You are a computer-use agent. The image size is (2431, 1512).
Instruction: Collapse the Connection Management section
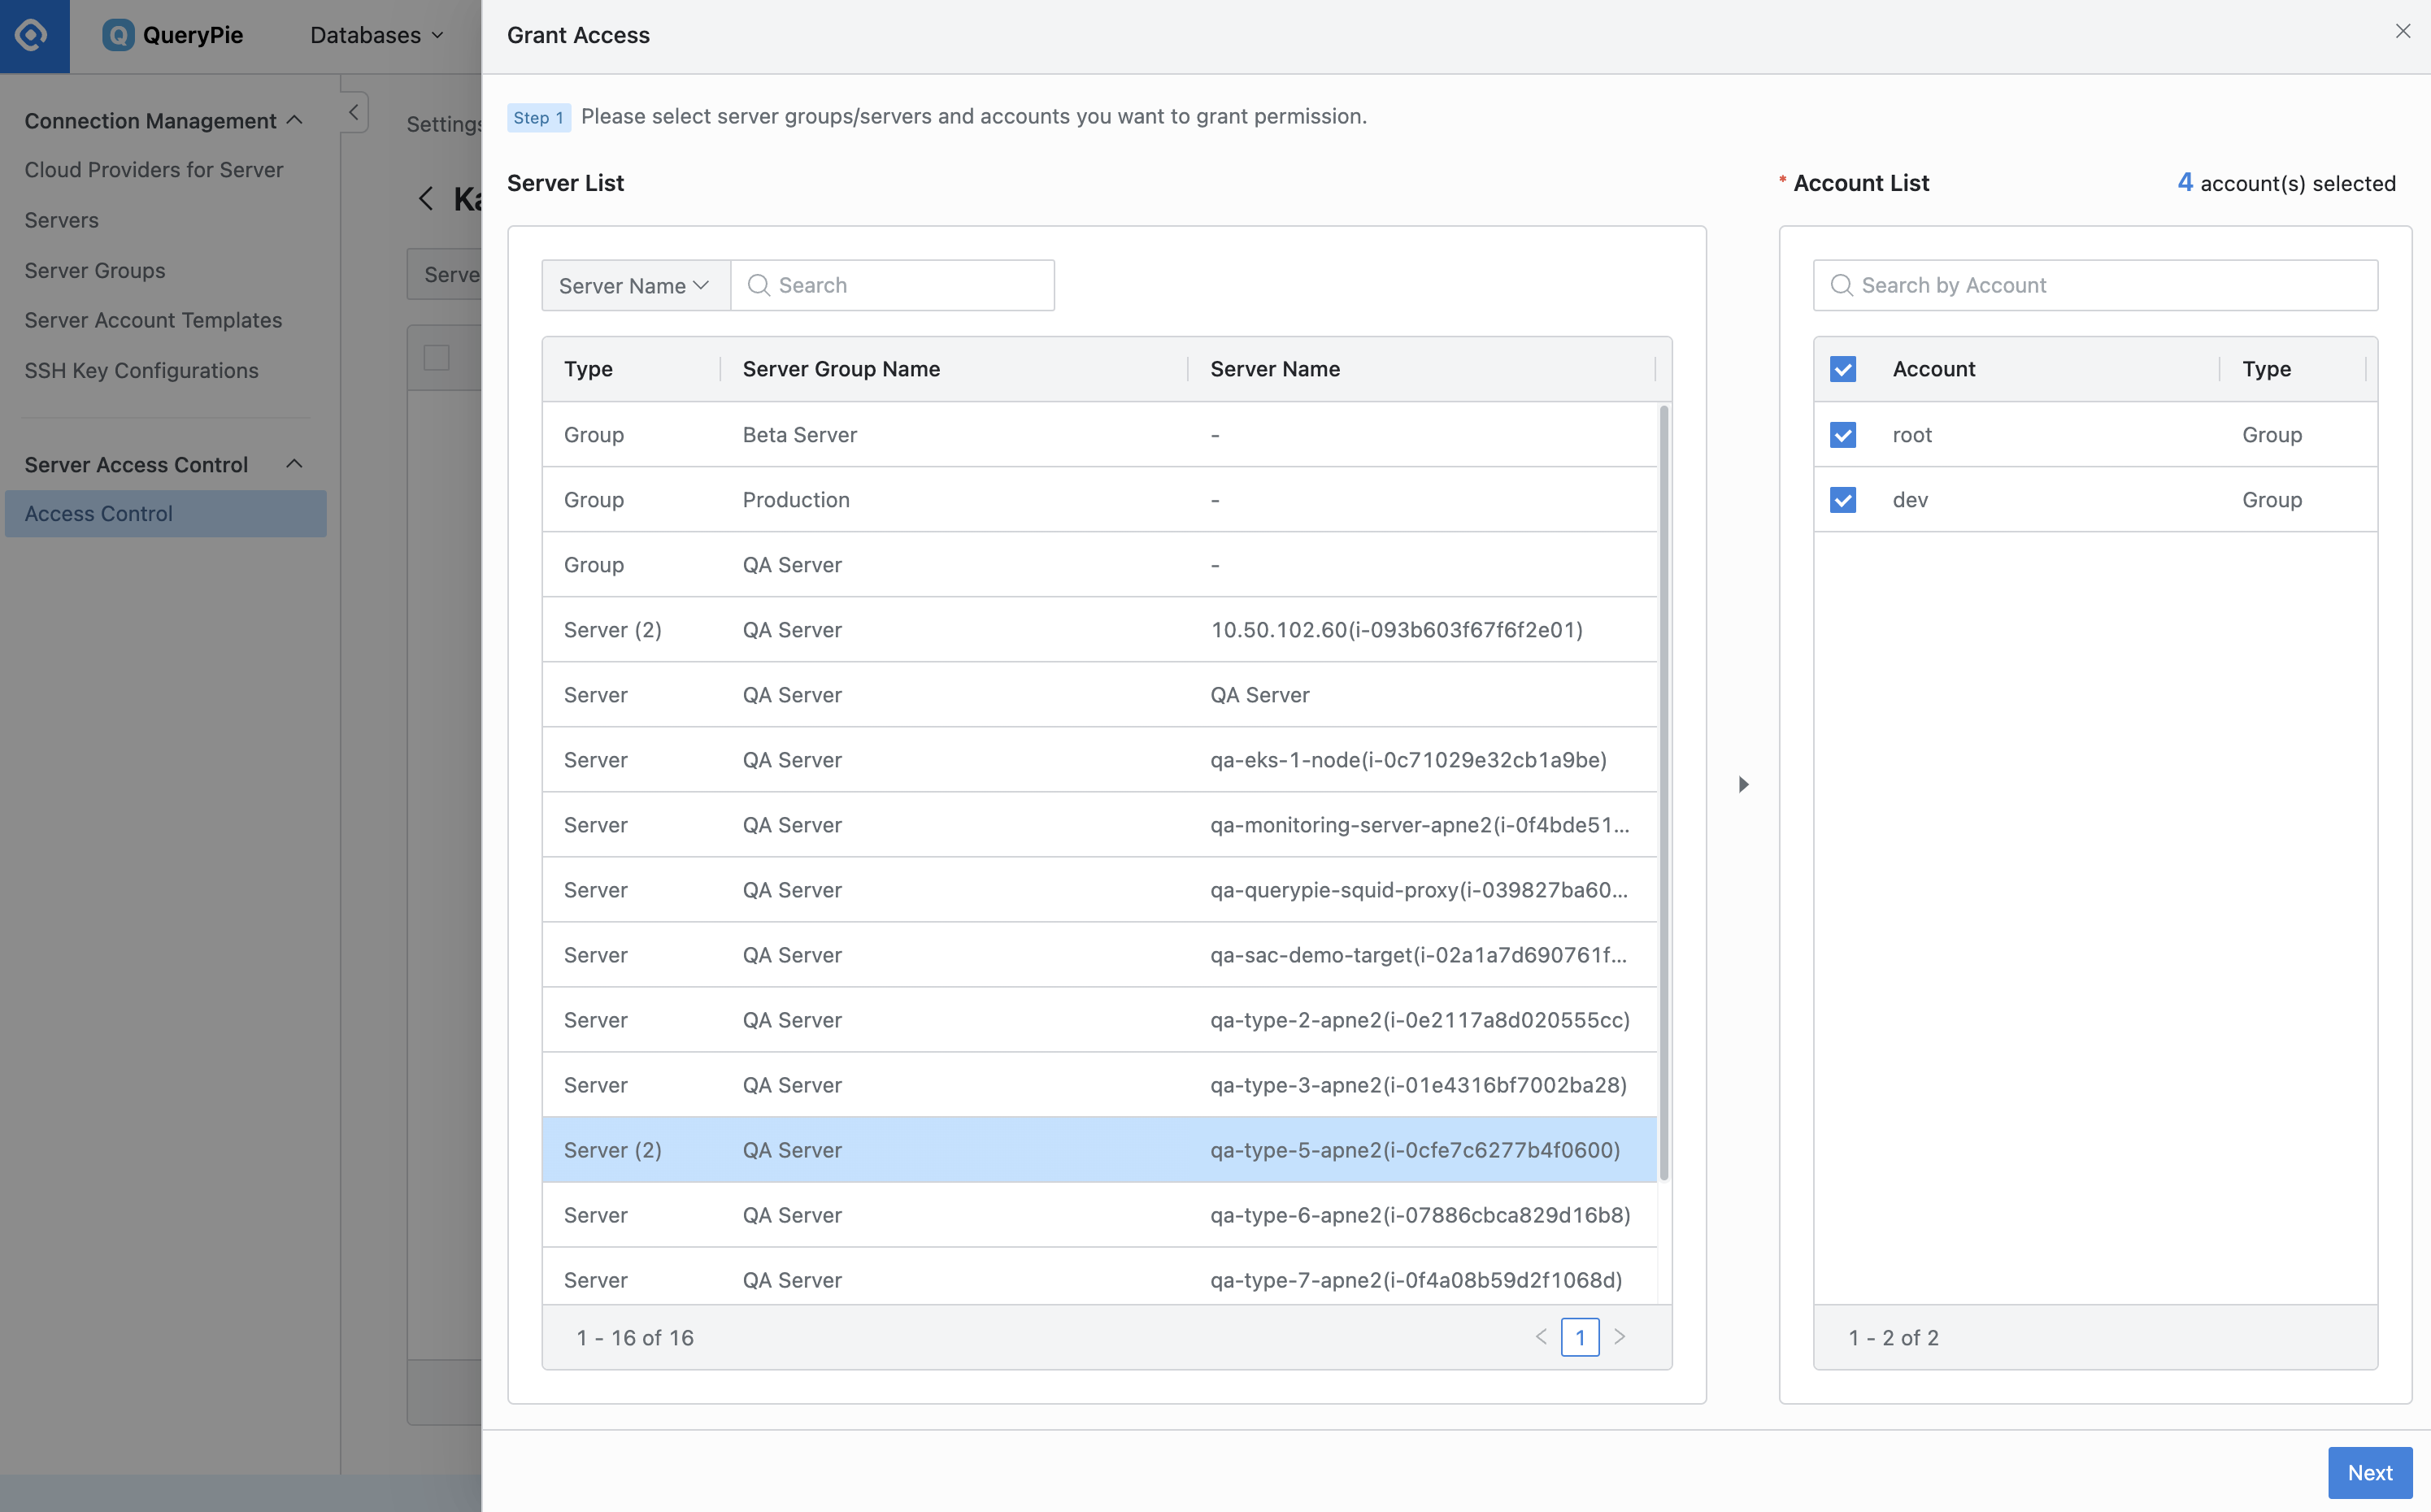click(294, 120)
